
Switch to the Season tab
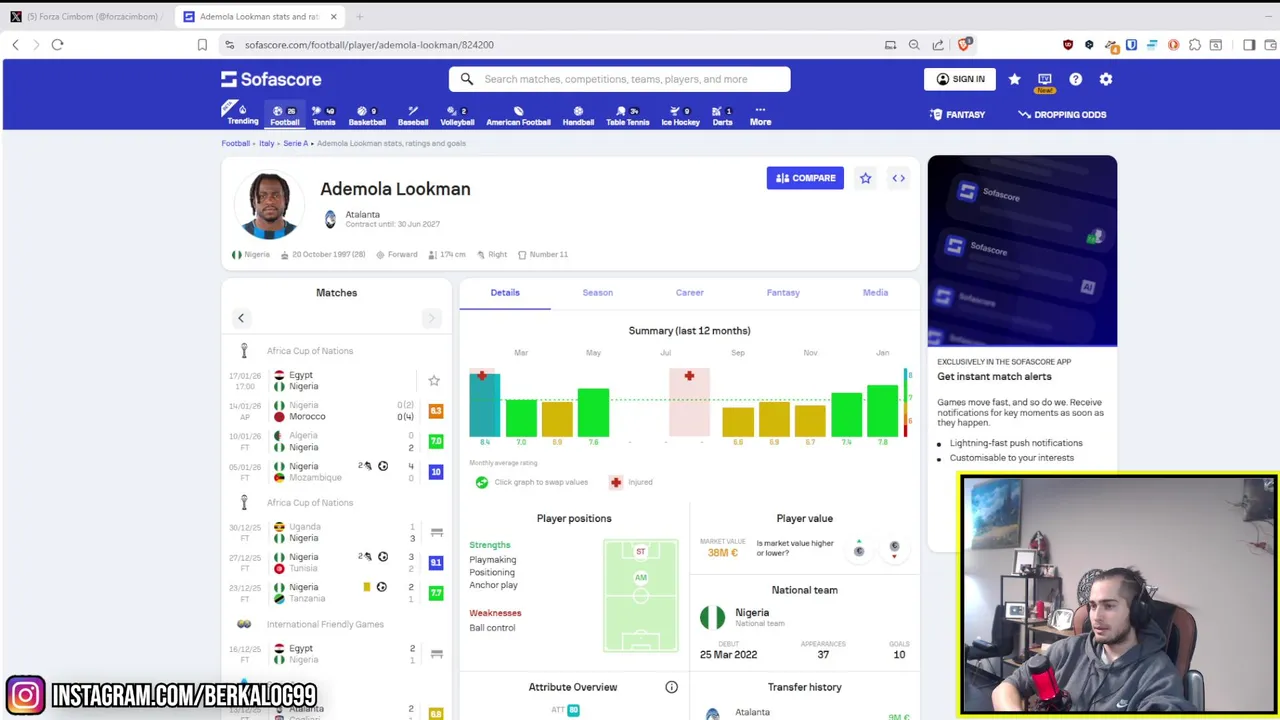pos(597,292)
